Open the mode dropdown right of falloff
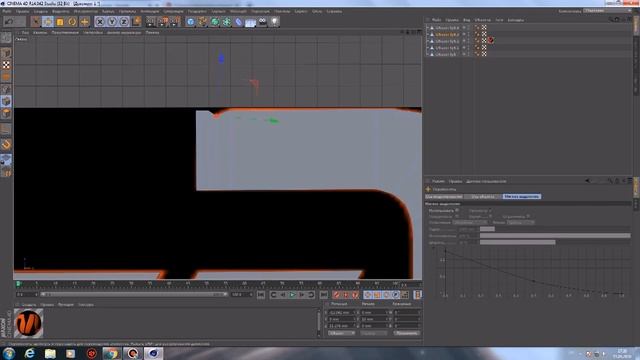 tap(520, 222)
